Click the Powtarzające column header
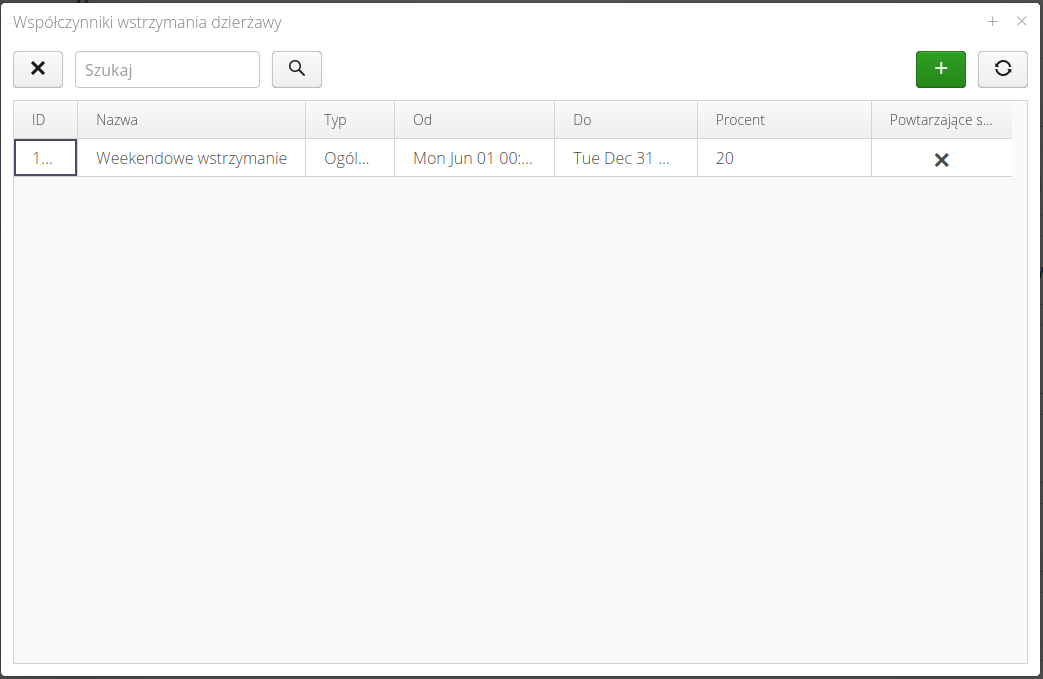The width and height of the screenshot is (1043, 679). click(x=940, y=120)
